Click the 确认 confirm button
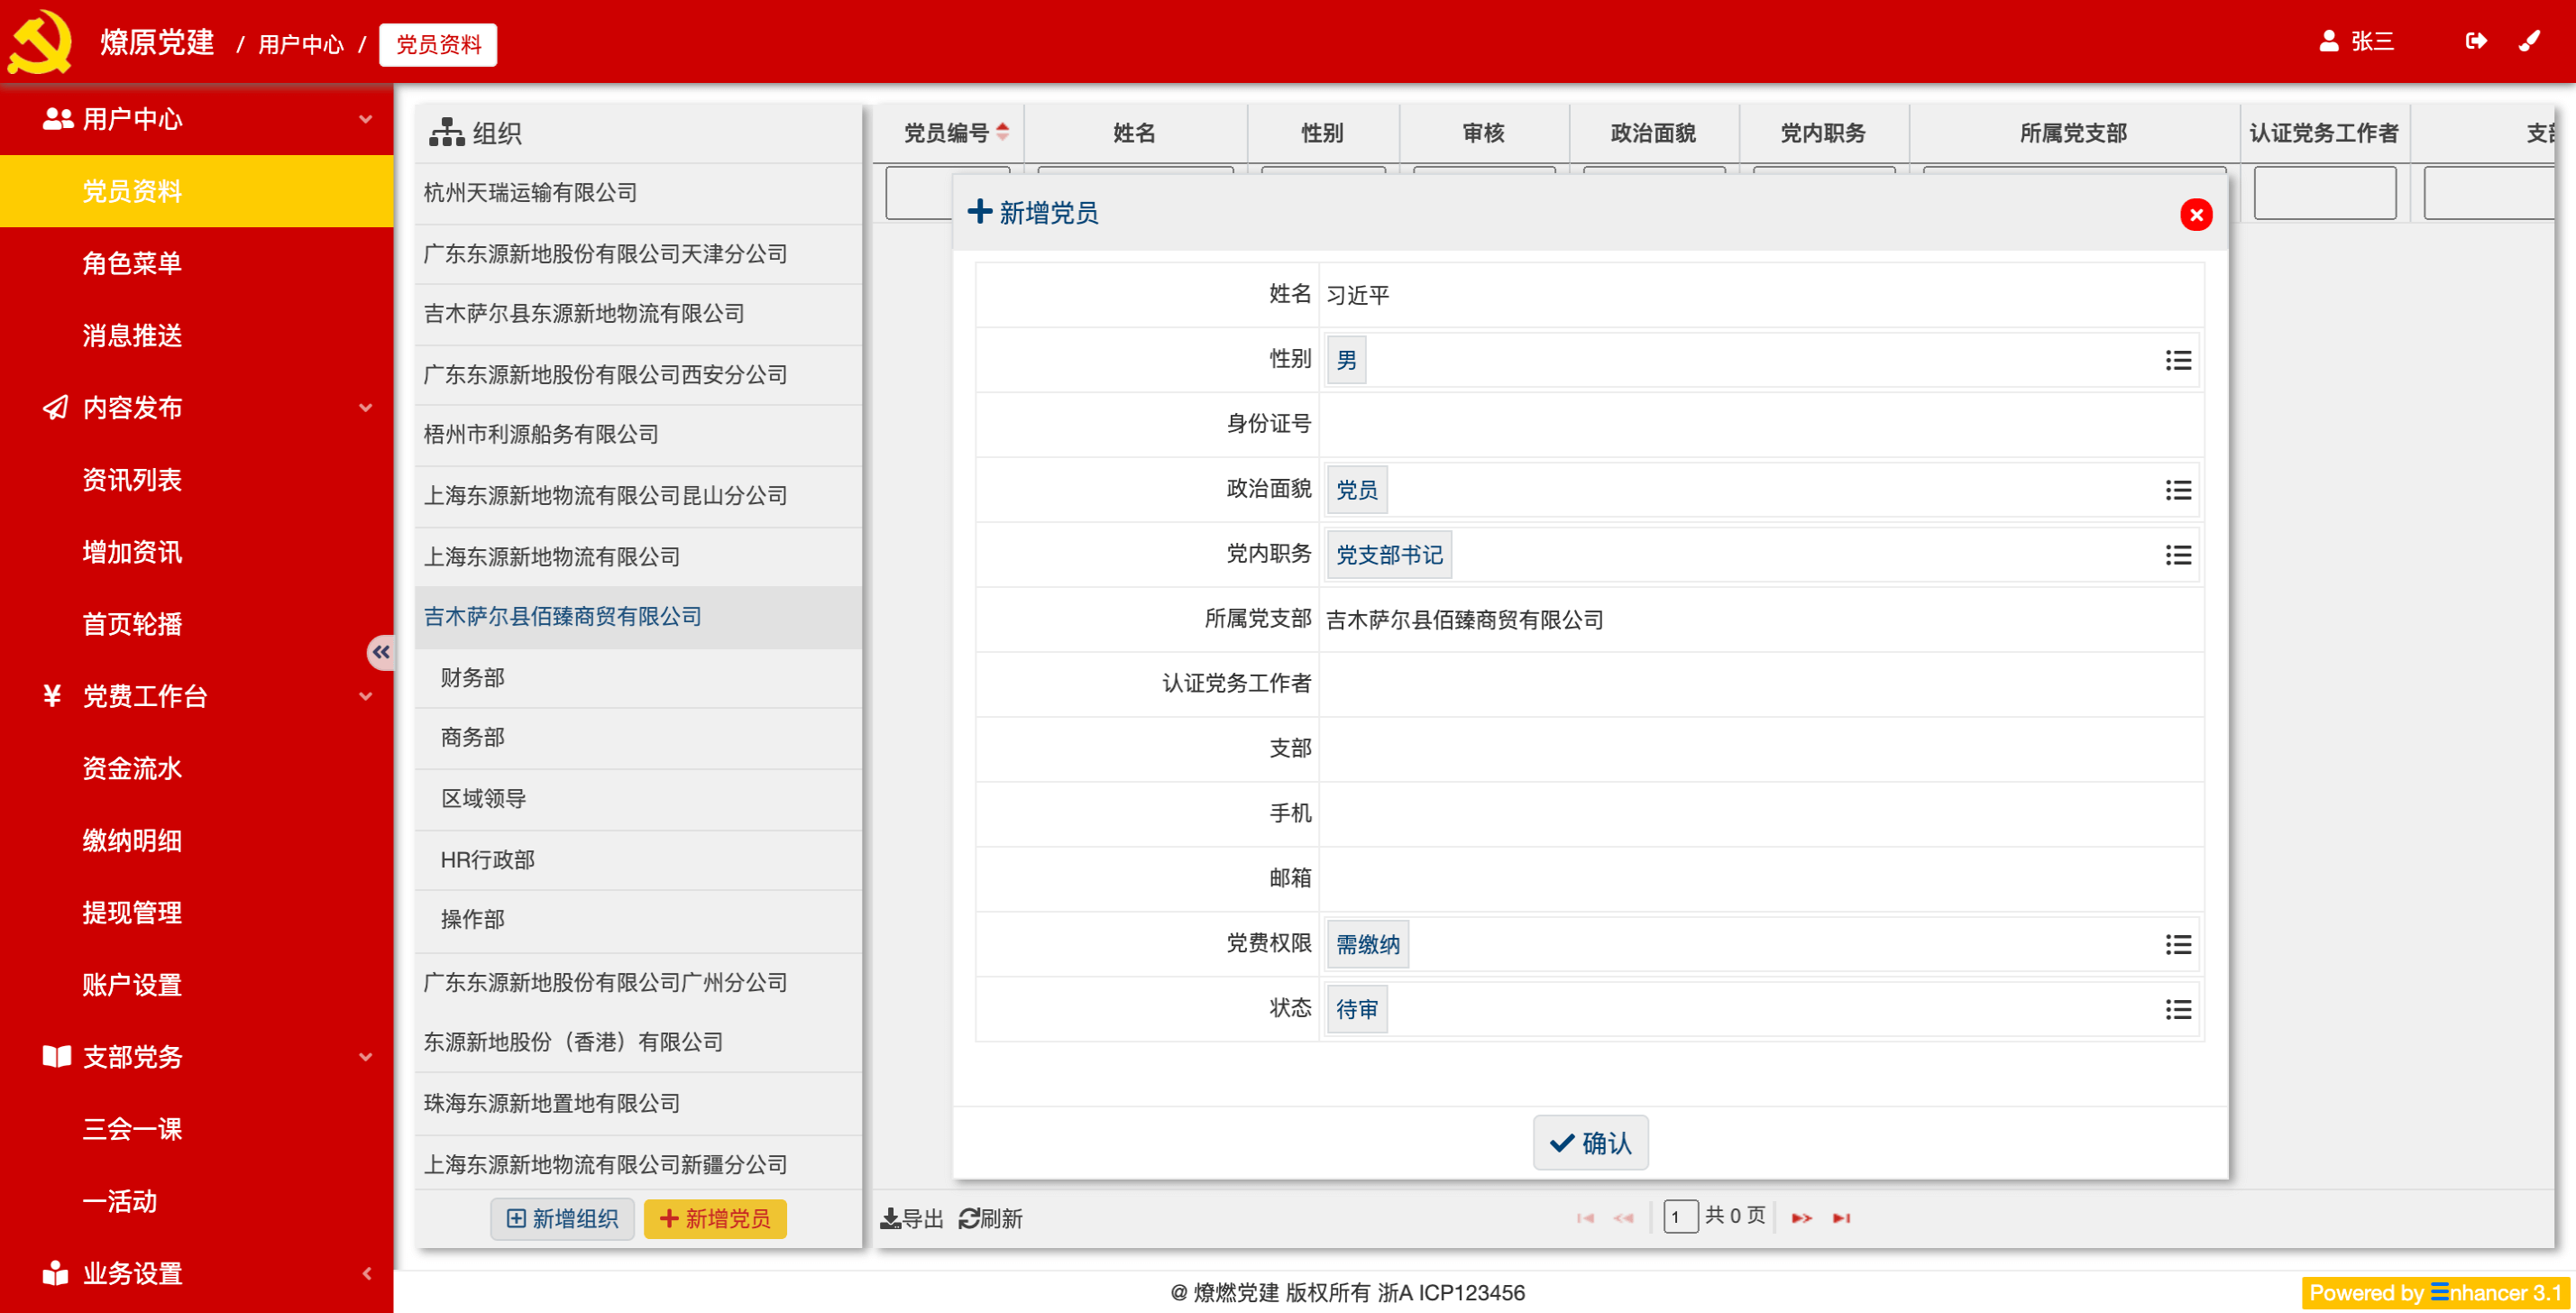This screenshot has width=2576, height=1313. (x=1591, y=1143)
